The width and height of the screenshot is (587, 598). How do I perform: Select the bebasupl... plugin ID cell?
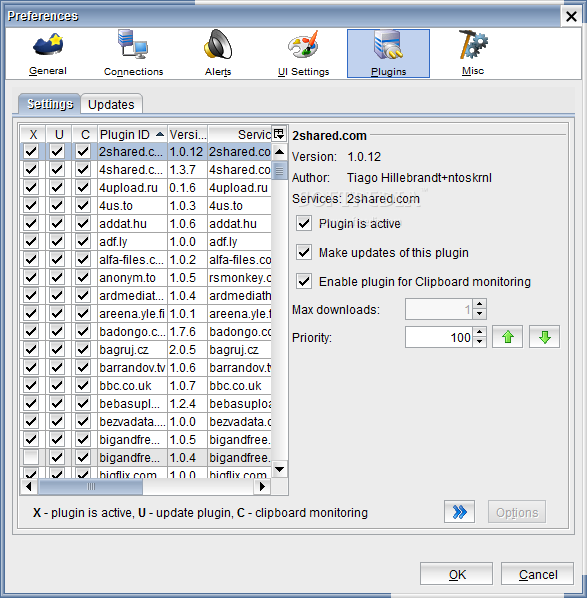pos(132,403)
